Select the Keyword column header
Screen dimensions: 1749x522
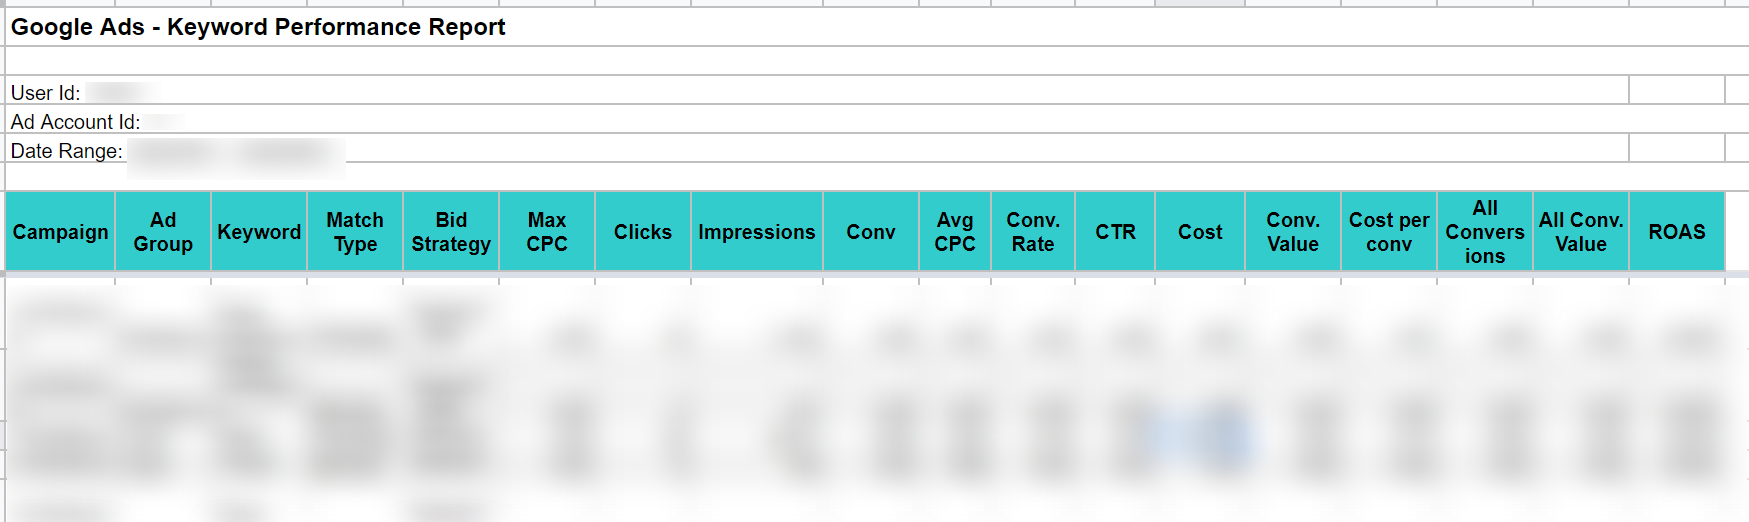(x=259, y=231)
